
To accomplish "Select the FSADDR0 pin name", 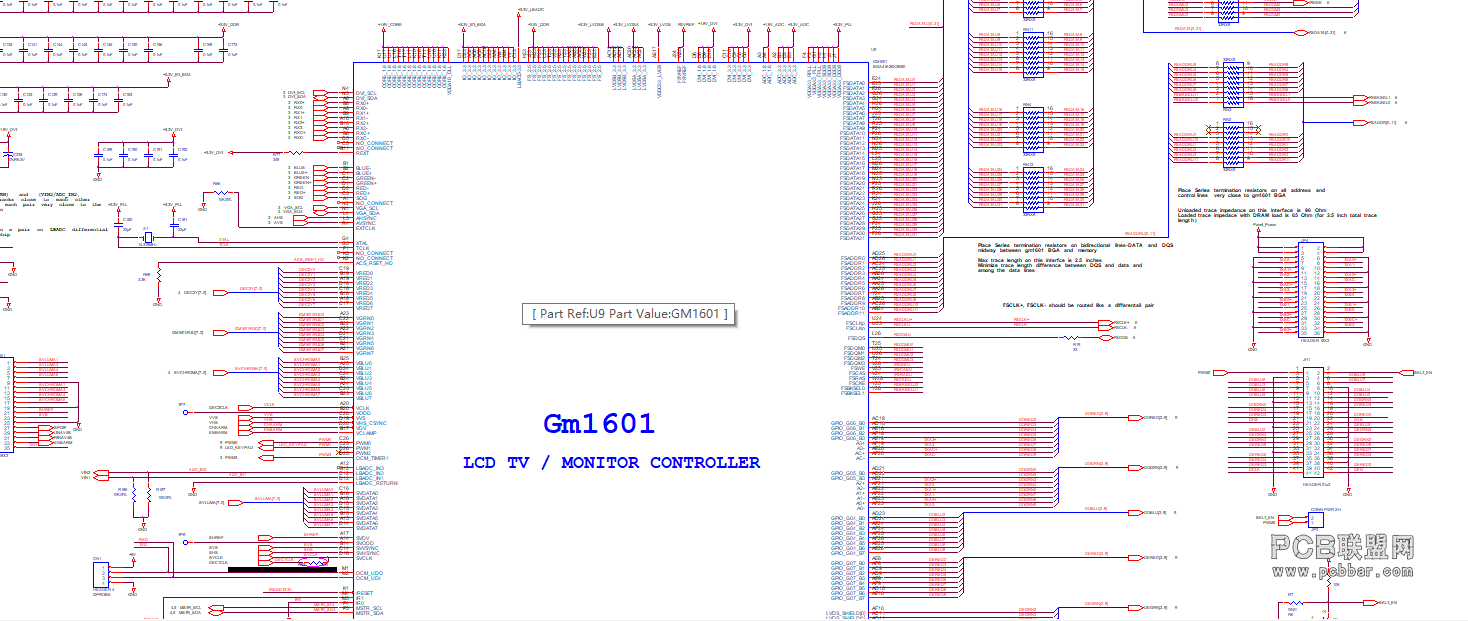I will (853, 258).
